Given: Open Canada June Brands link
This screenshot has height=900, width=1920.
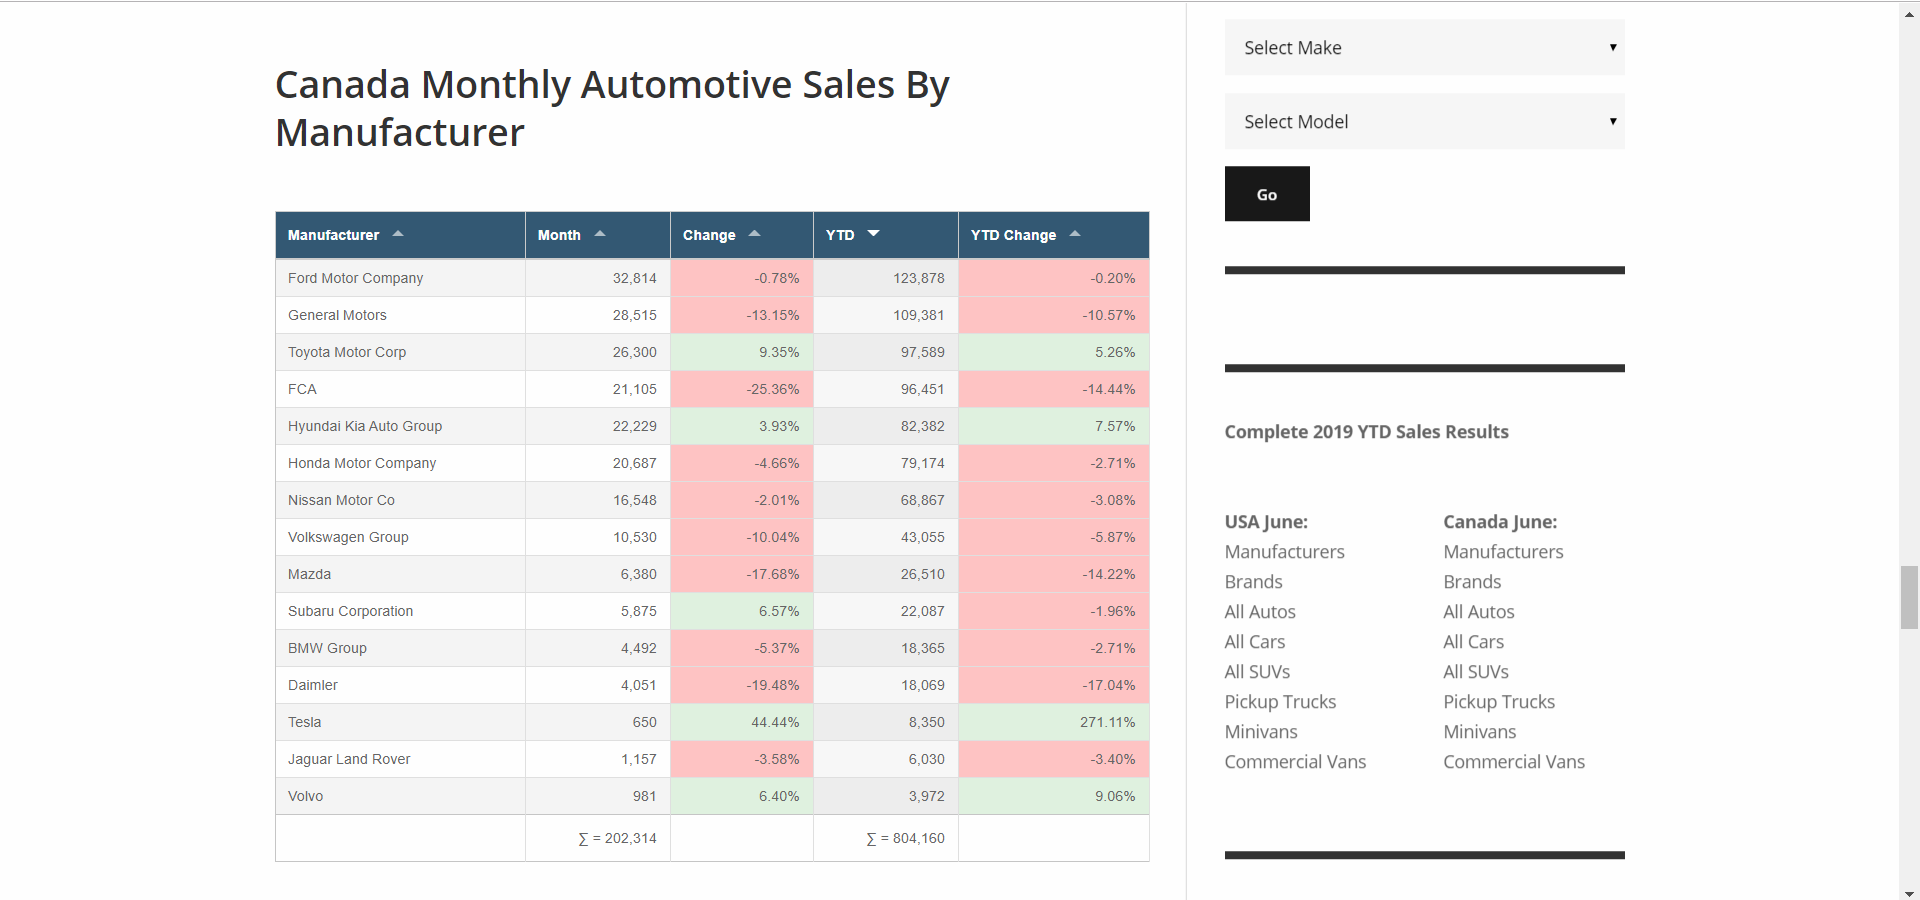Looking at the screenshot, I should tap(1472, 582).
